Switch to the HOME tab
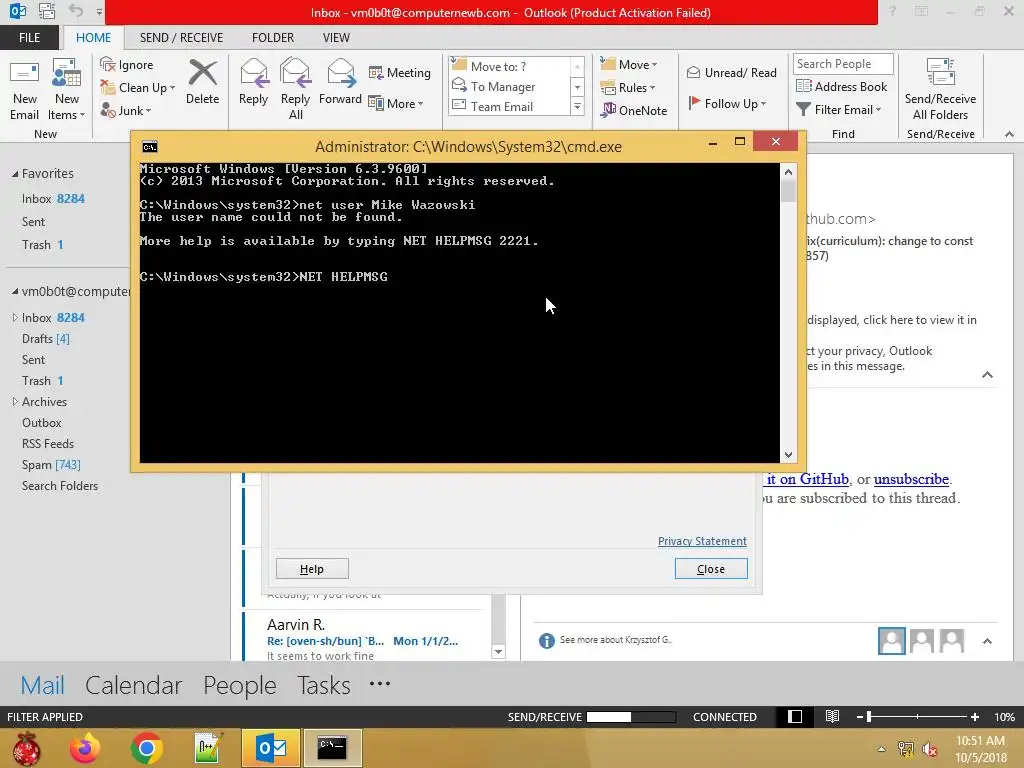The width and height of the screenshot is (1024, 768). 93,38
